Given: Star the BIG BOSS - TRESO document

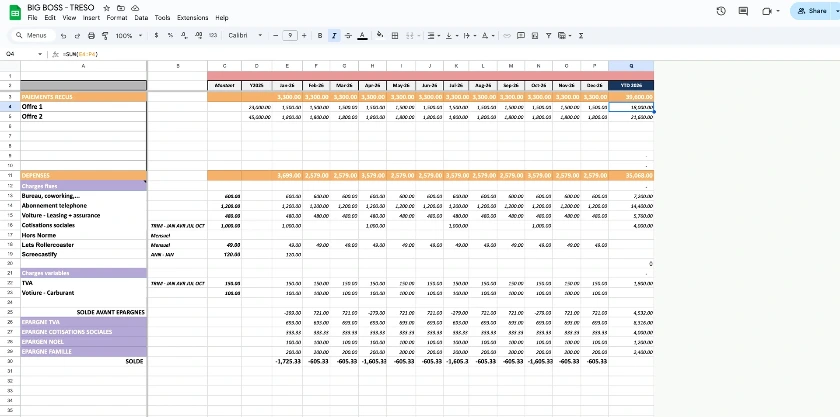Looking at the screenshot, I should coord(107,8).
